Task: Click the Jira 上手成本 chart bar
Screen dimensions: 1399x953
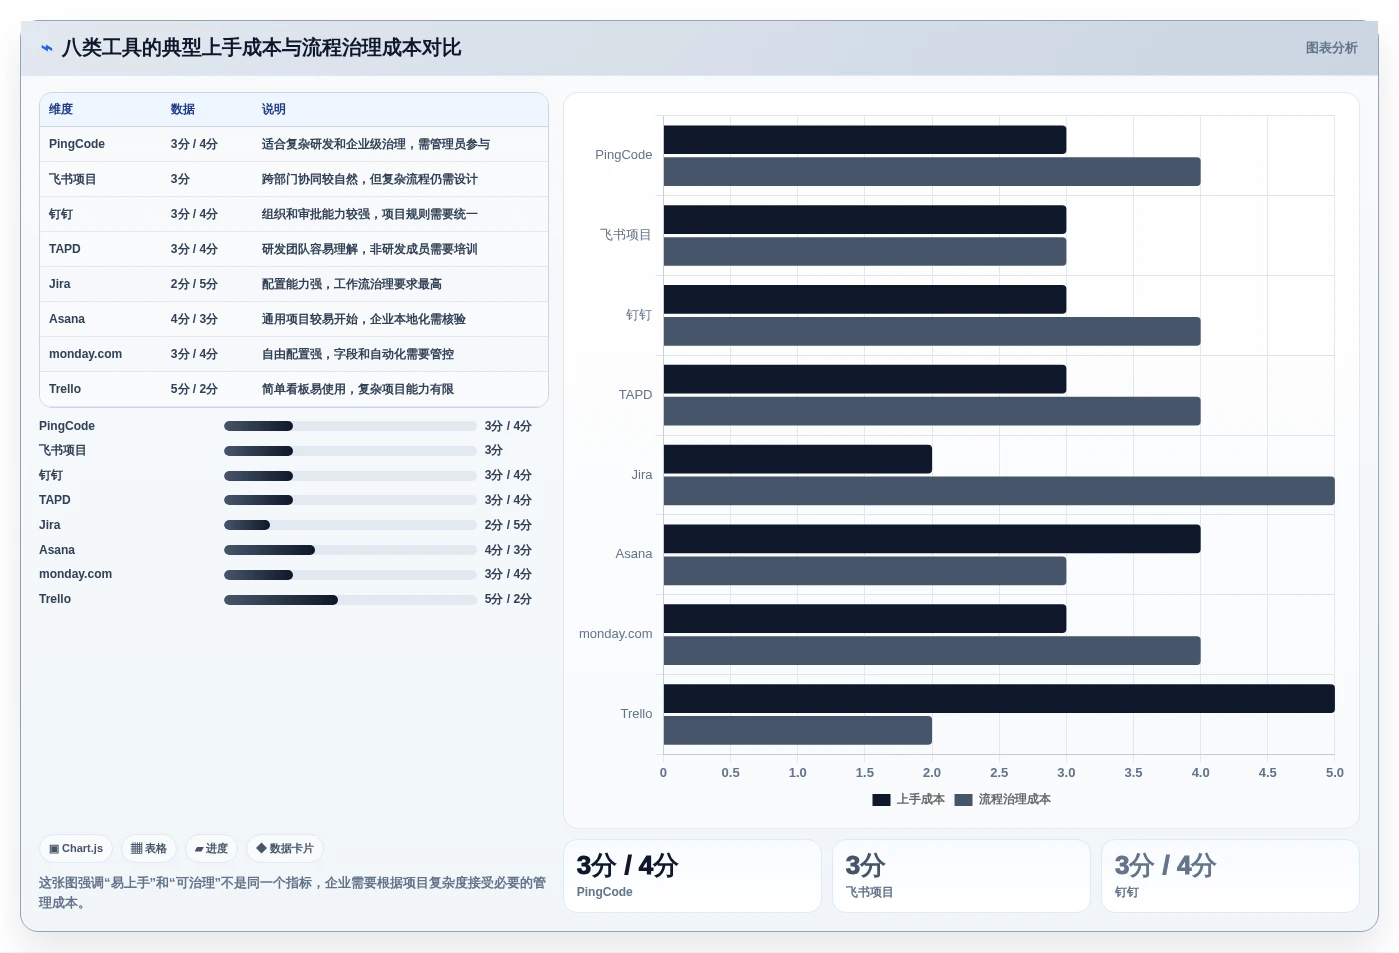Action: [798, 459]
